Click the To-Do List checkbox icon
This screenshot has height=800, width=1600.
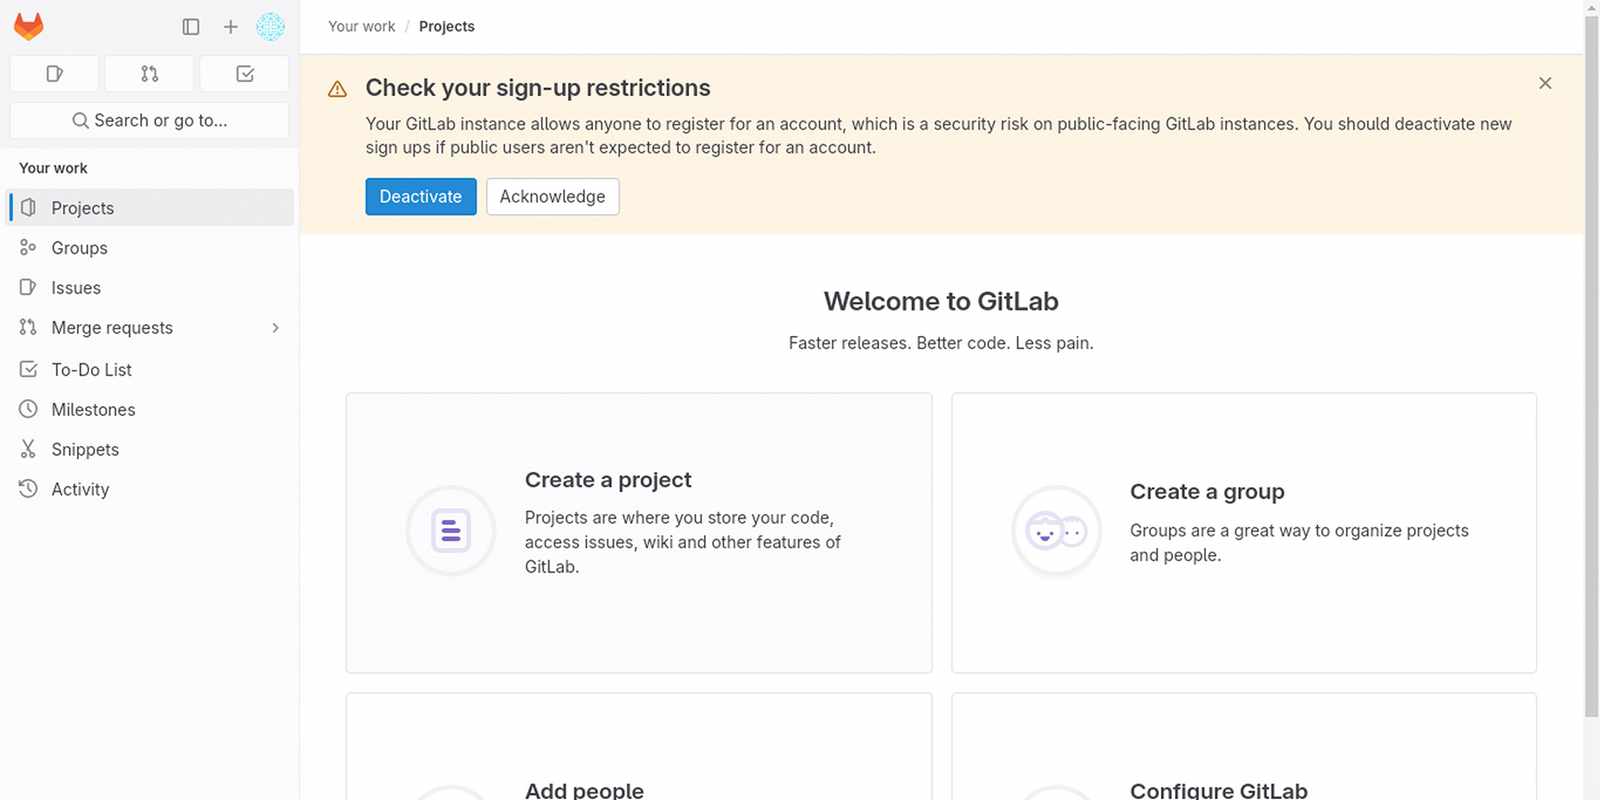pyautogui.click(x=28, y=369)
